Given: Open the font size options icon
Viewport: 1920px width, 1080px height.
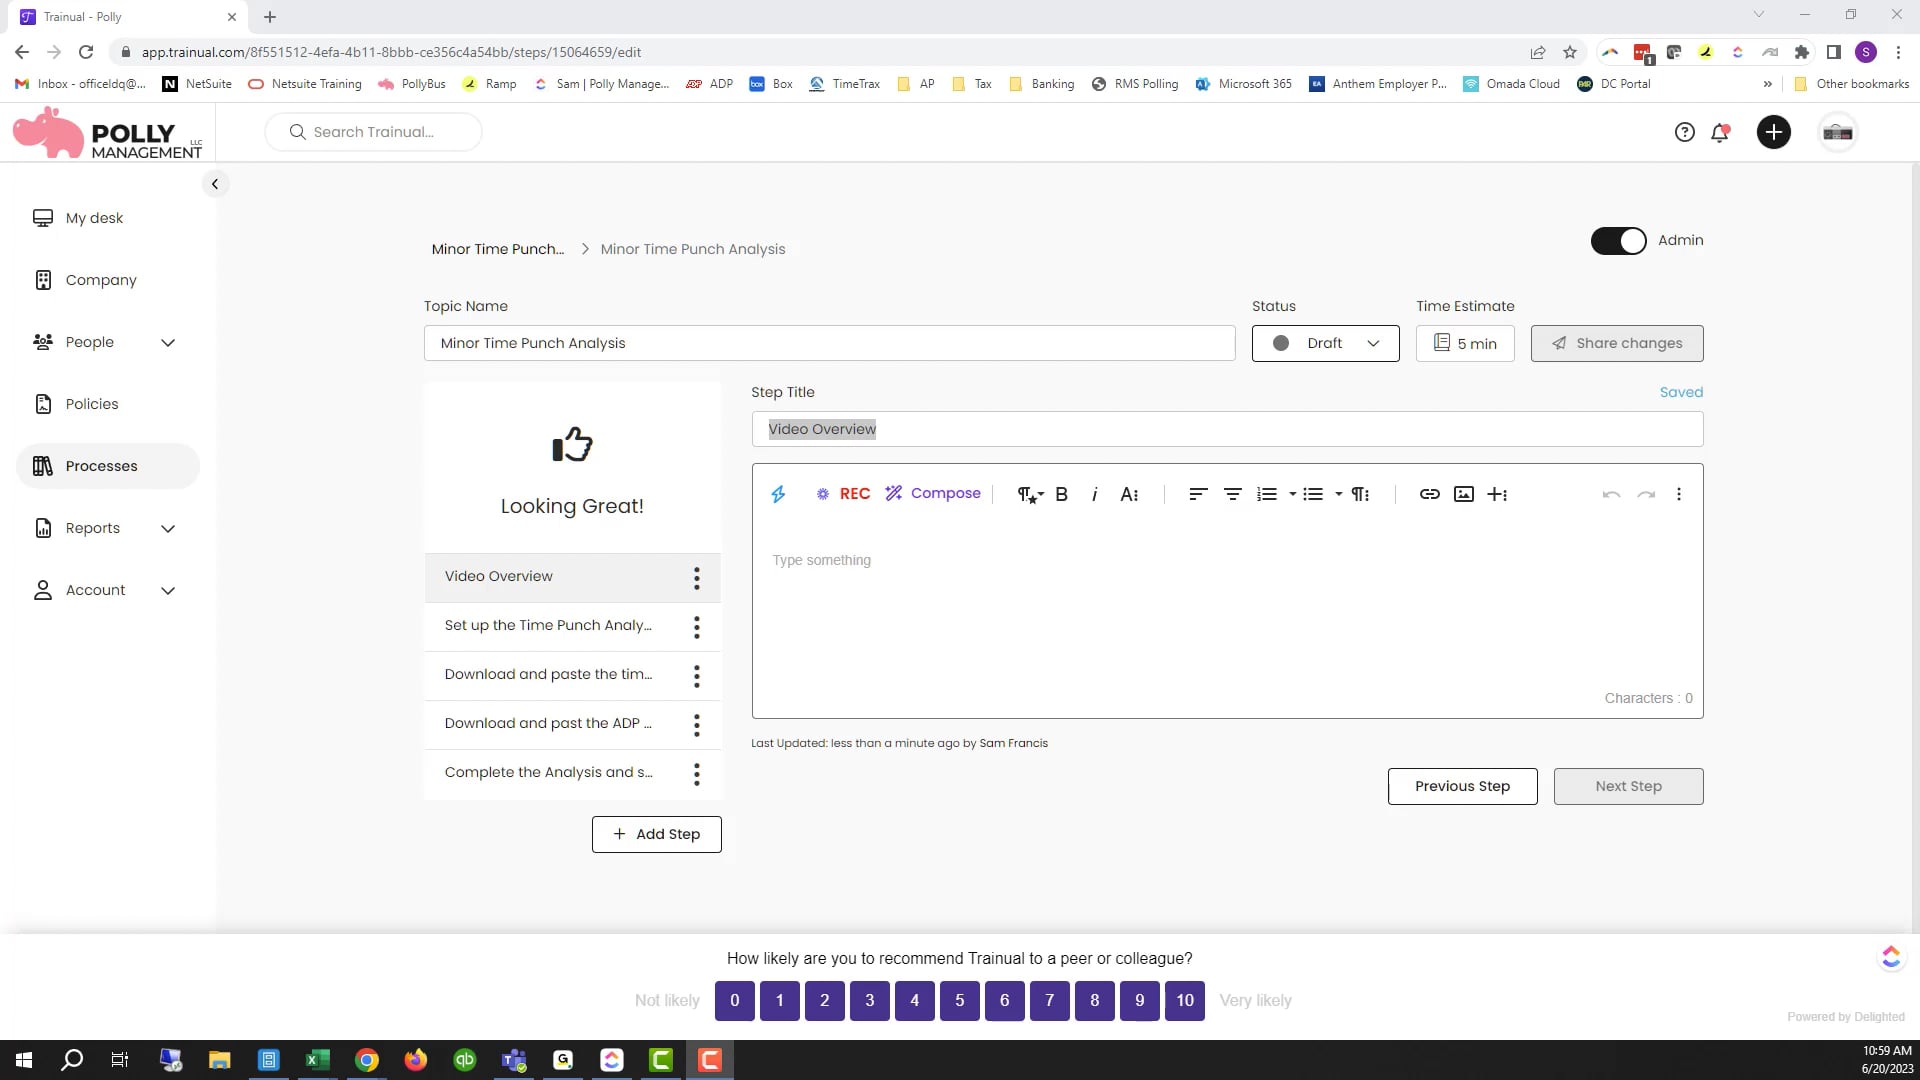Looking at the screenshot, I should click(1129, 494).
